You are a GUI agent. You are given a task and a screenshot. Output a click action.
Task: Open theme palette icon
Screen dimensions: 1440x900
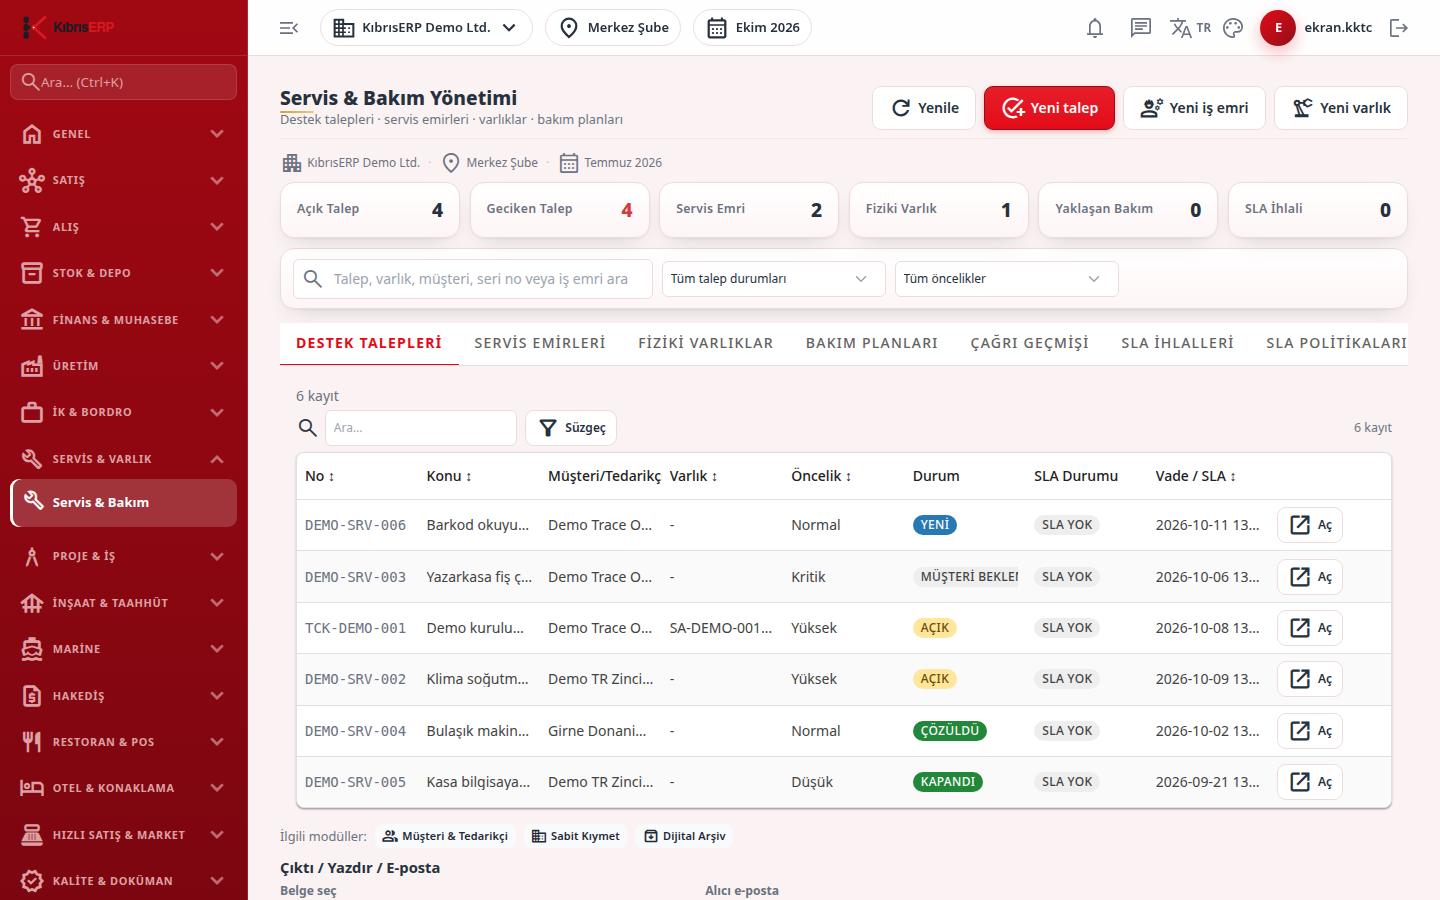click(1233, 28)
